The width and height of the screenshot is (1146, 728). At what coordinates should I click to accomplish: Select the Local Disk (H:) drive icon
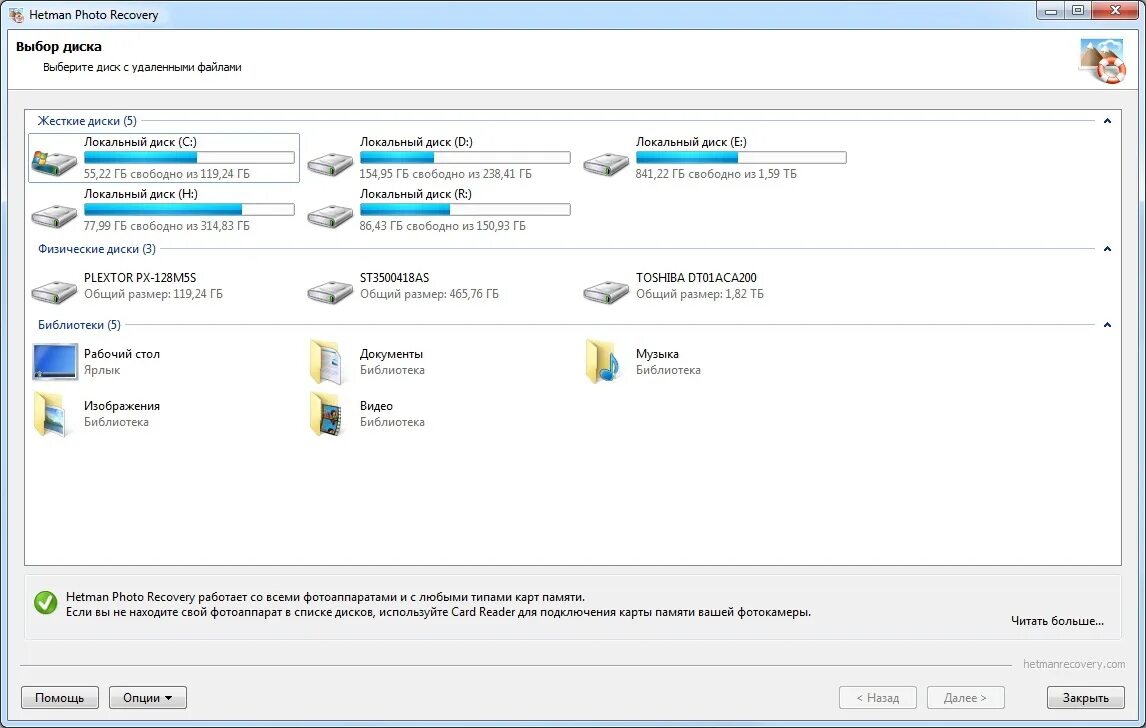point(55,214)
